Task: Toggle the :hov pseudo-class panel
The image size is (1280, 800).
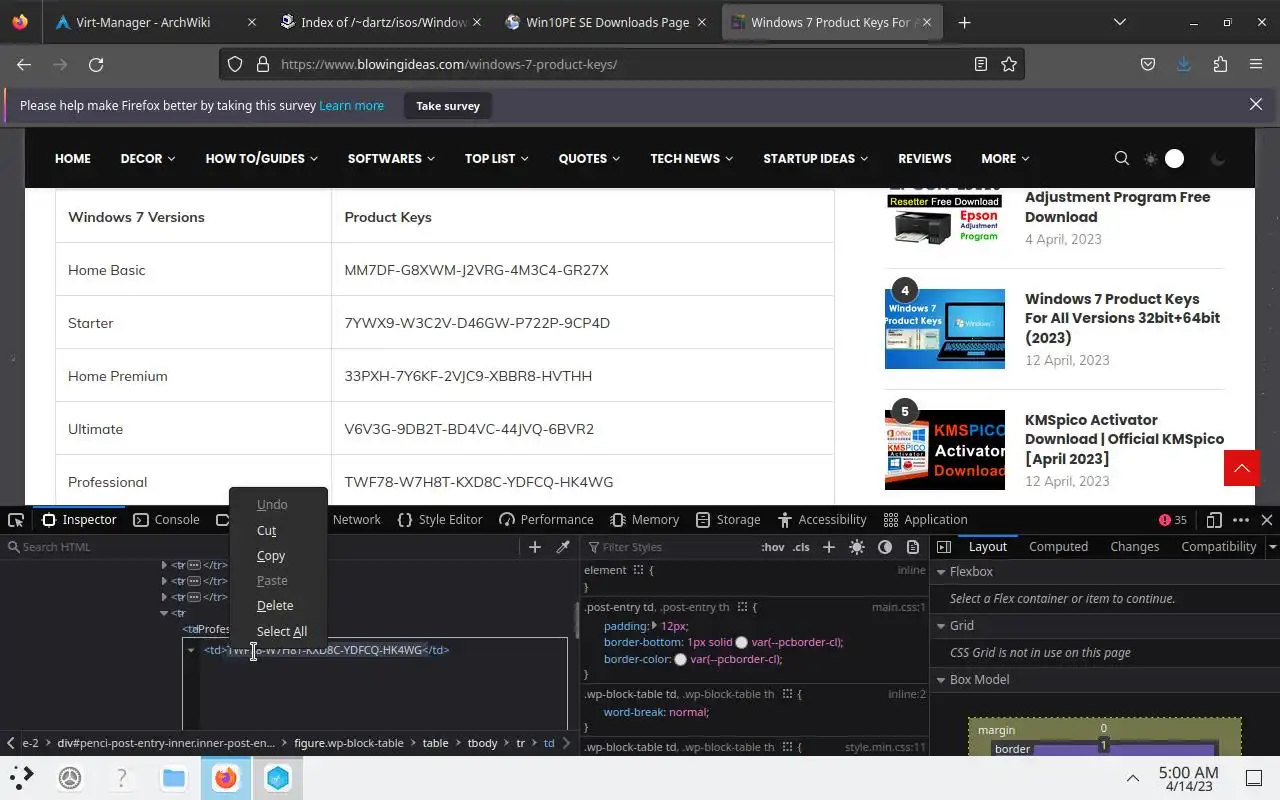Action: [773, 547]
